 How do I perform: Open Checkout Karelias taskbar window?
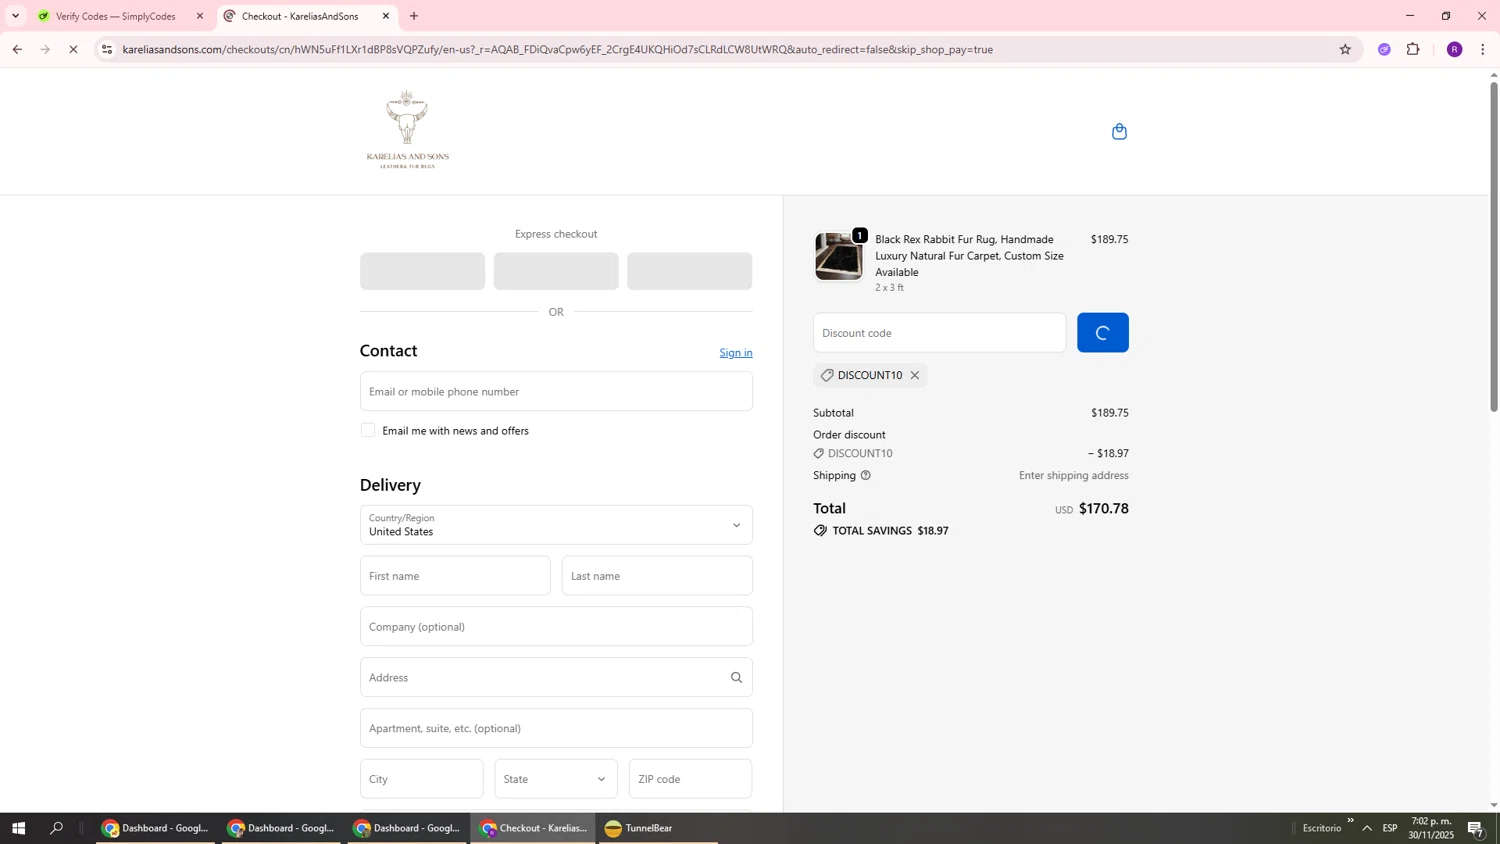point(535,828)
